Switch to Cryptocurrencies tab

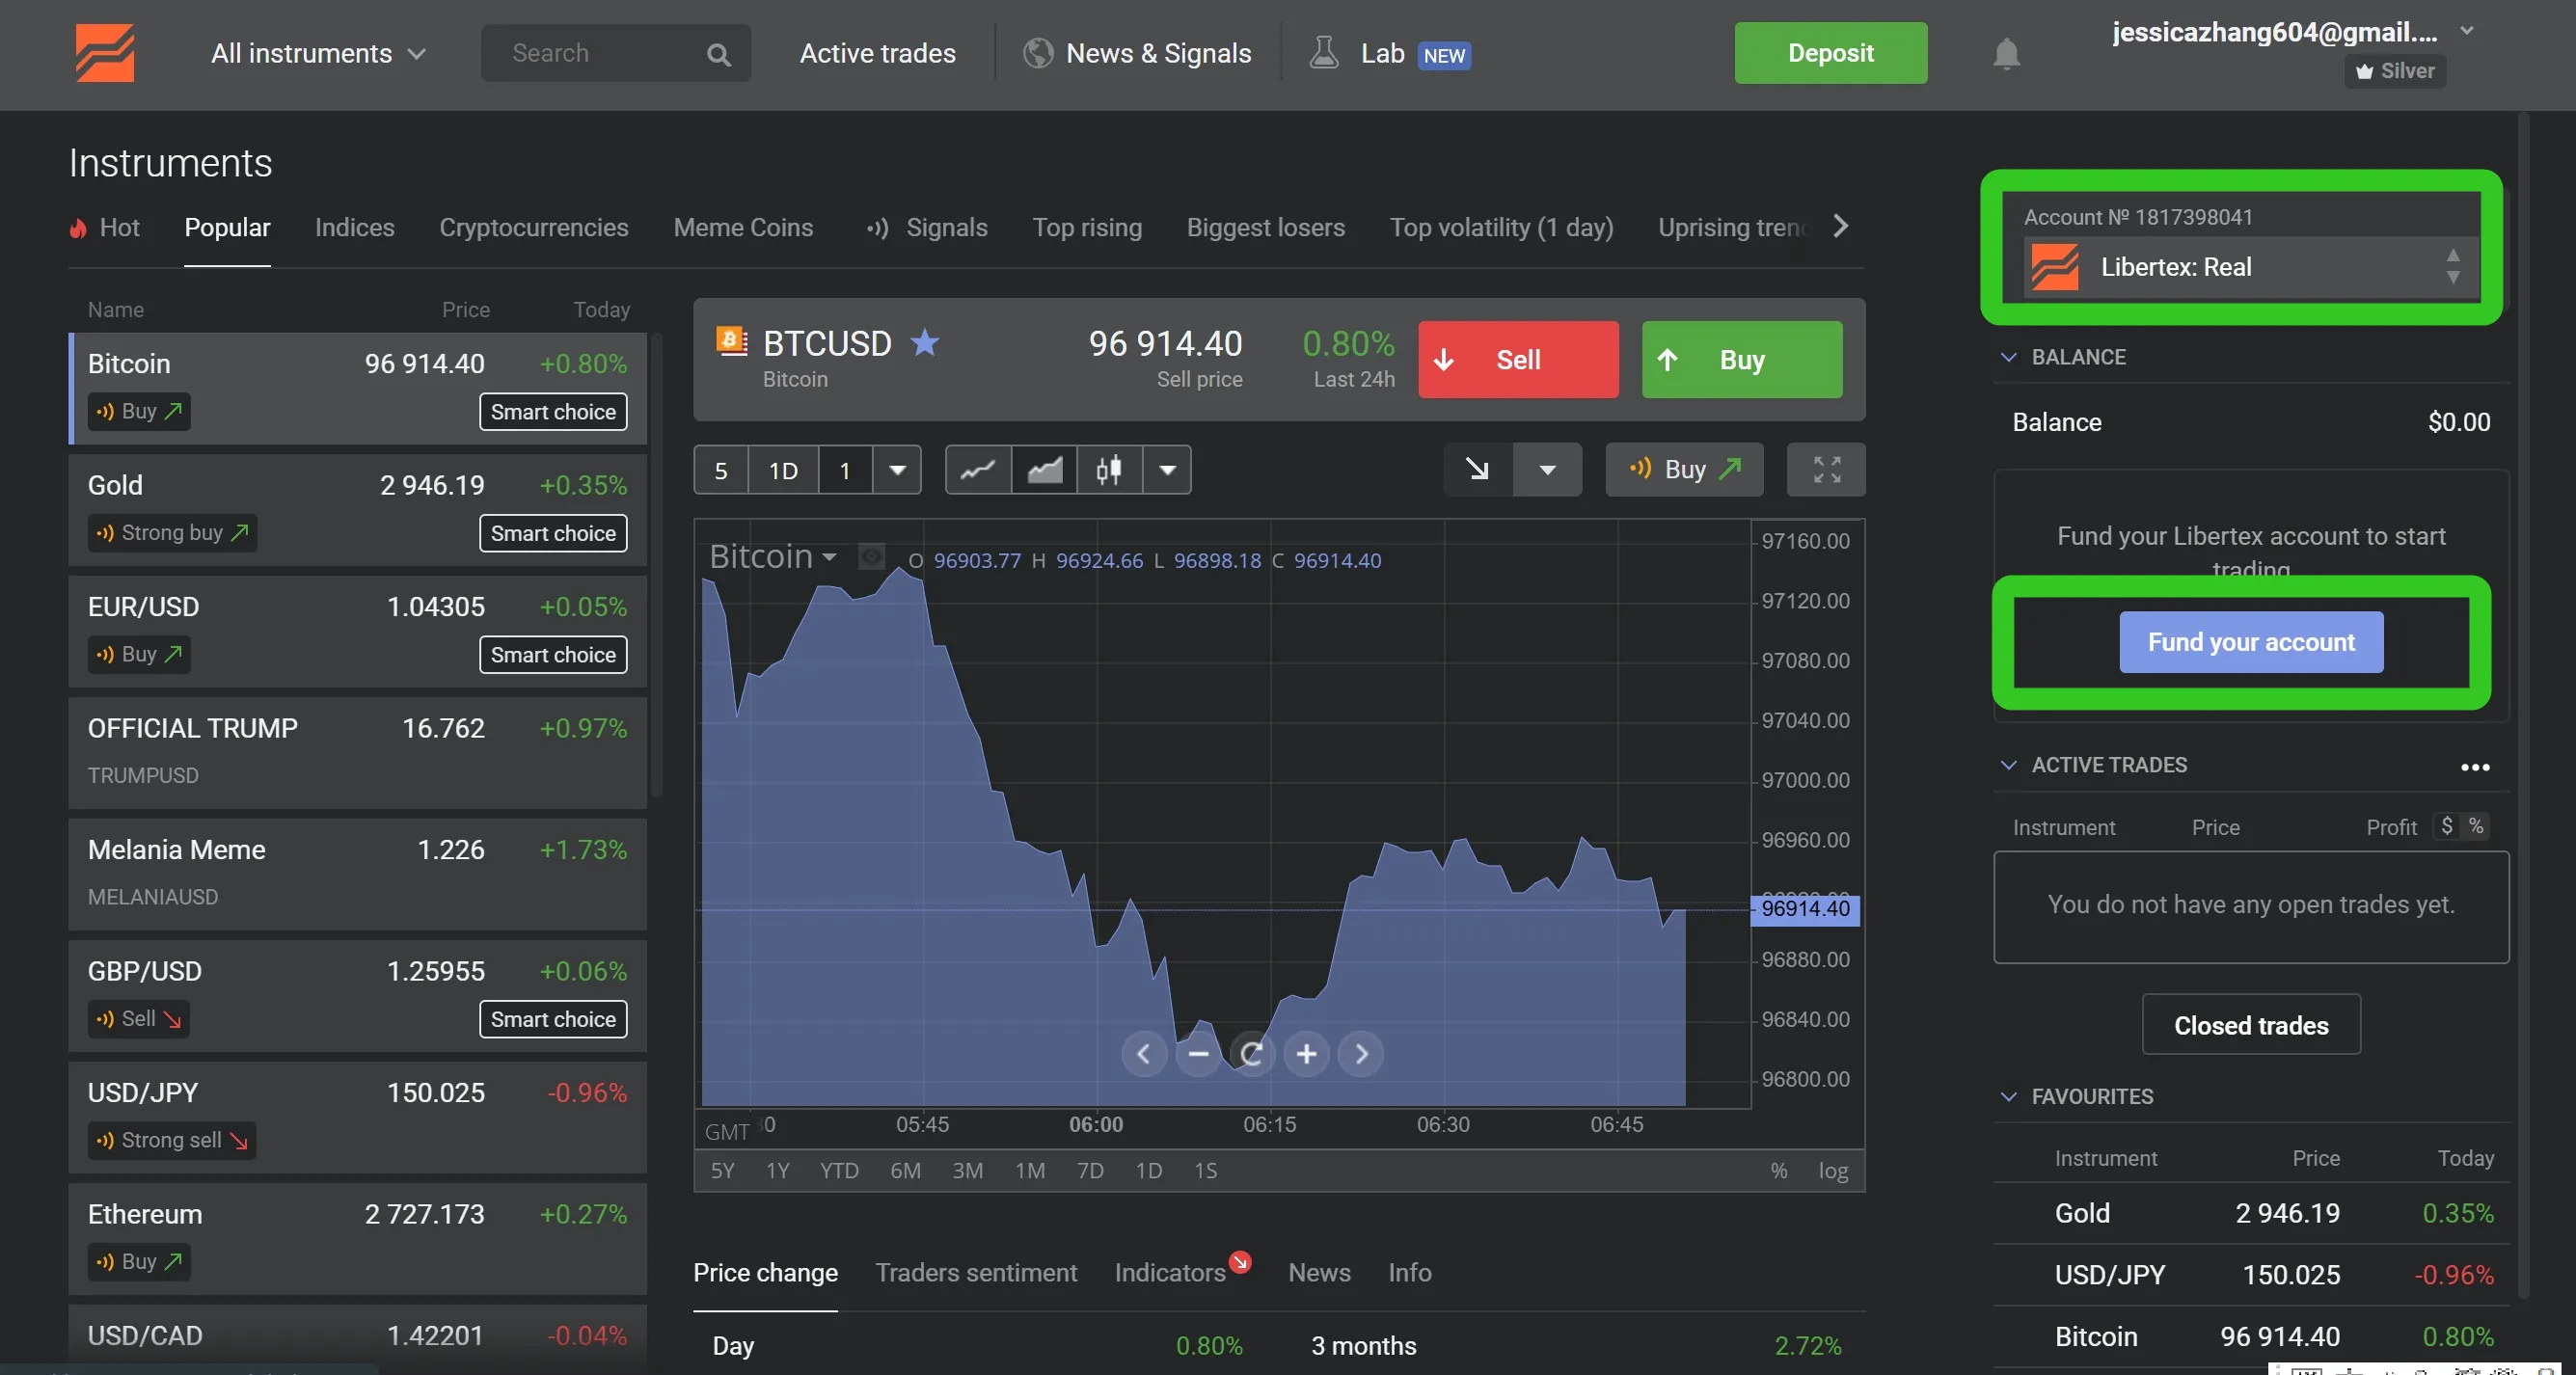point(533,227)
